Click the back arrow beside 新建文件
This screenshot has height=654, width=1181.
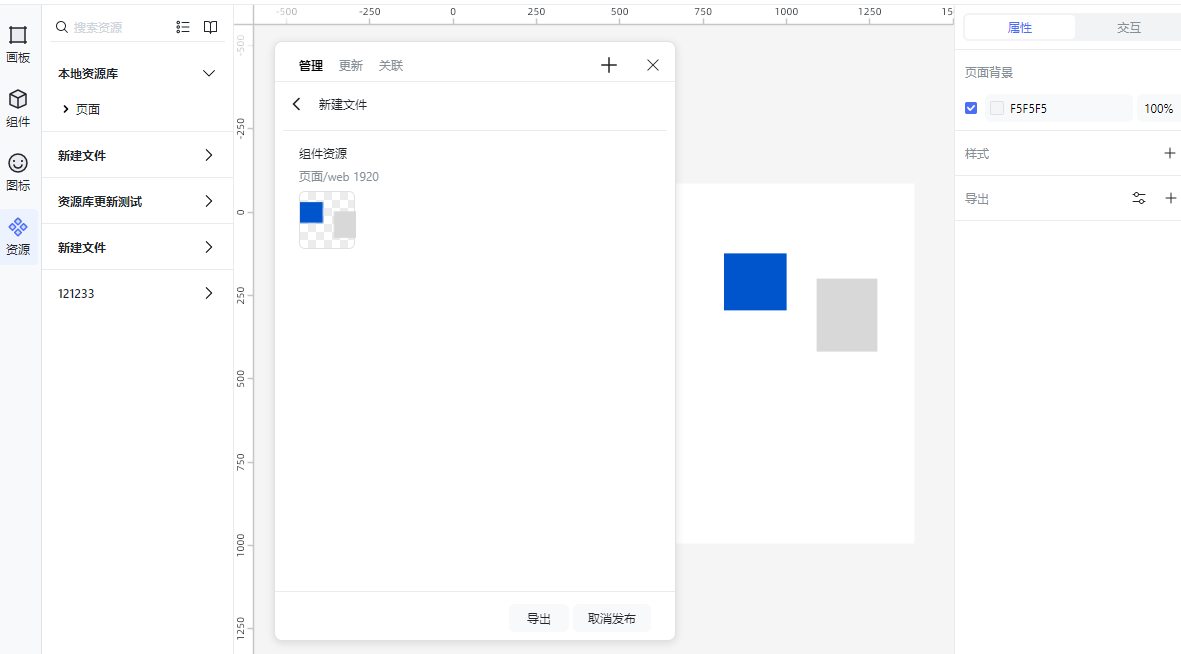pos(296,104)
